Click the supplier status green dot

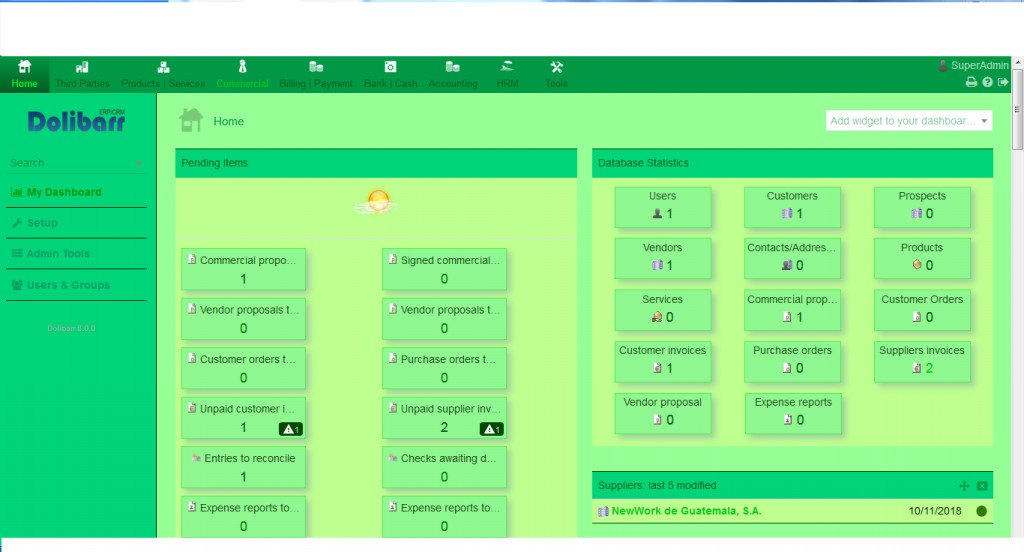(982, 511)
